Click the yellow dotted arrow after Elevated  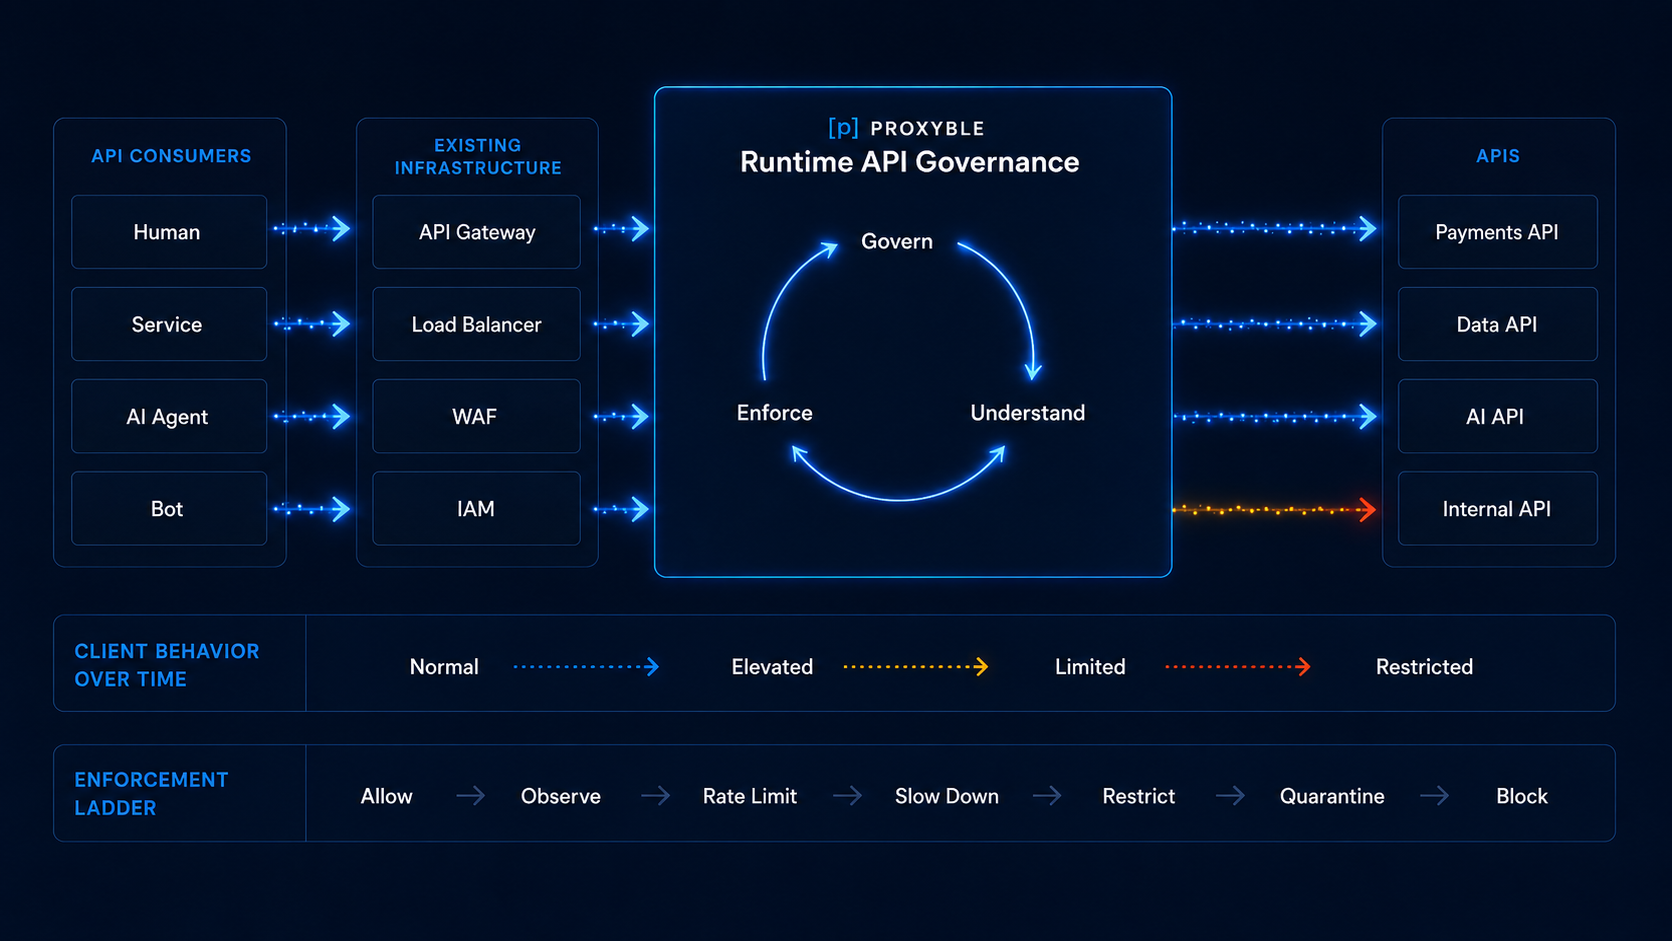coord(915,666)
